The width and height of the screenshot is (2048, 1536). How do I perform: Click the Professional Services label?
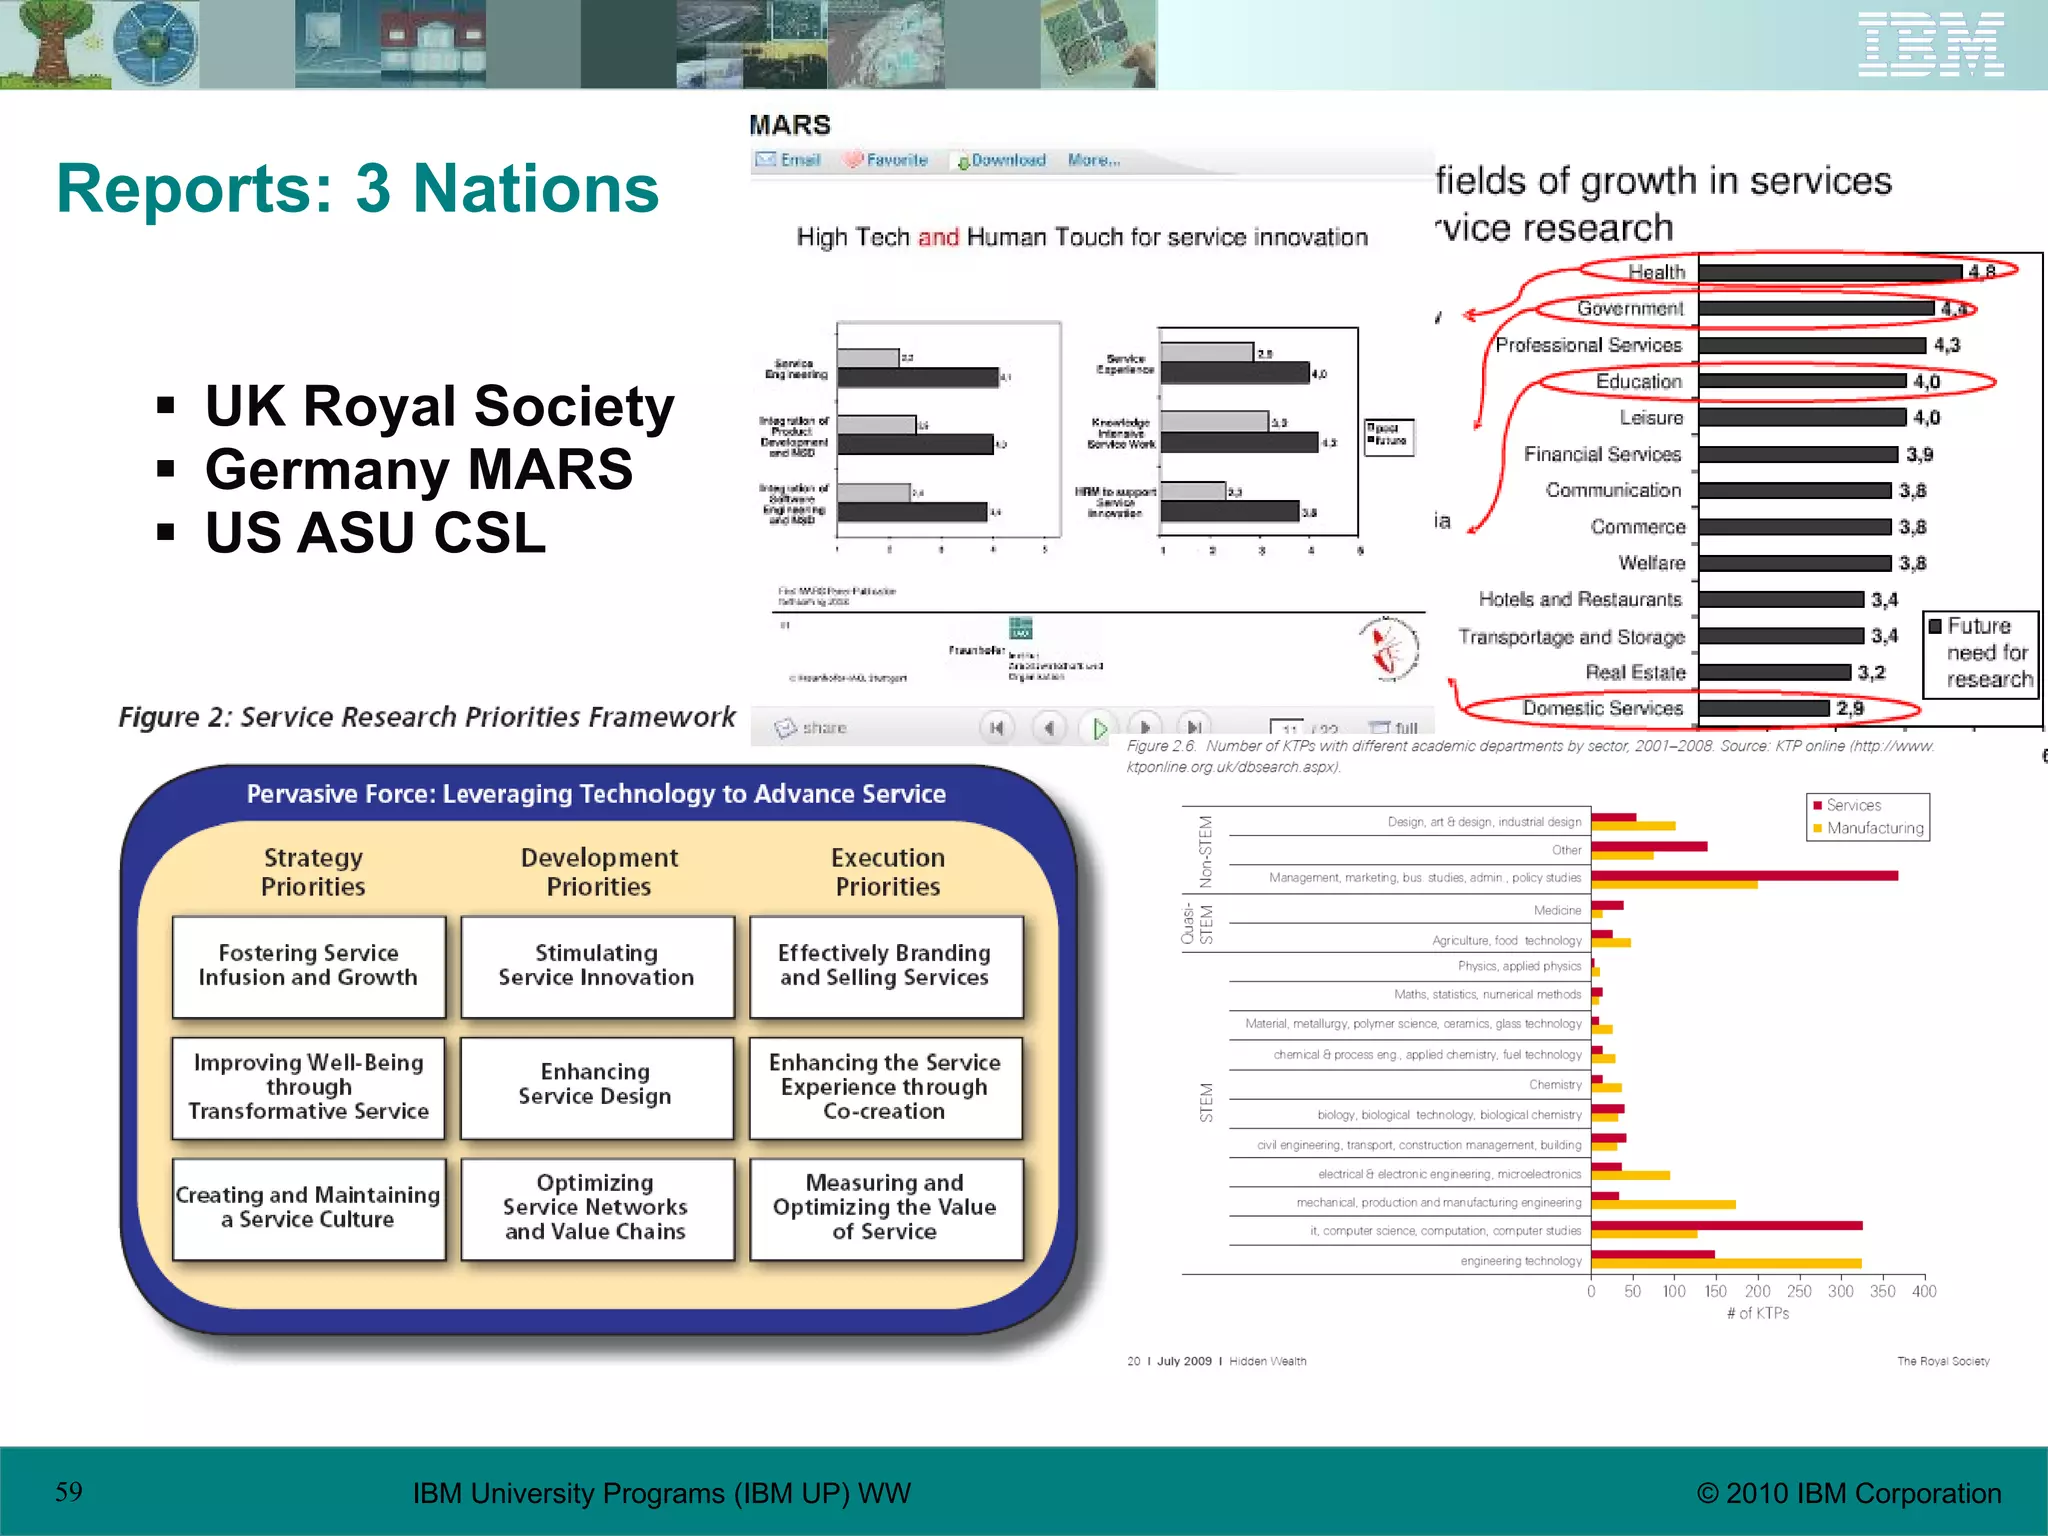pyautogui.click(x=1589, y=345)
